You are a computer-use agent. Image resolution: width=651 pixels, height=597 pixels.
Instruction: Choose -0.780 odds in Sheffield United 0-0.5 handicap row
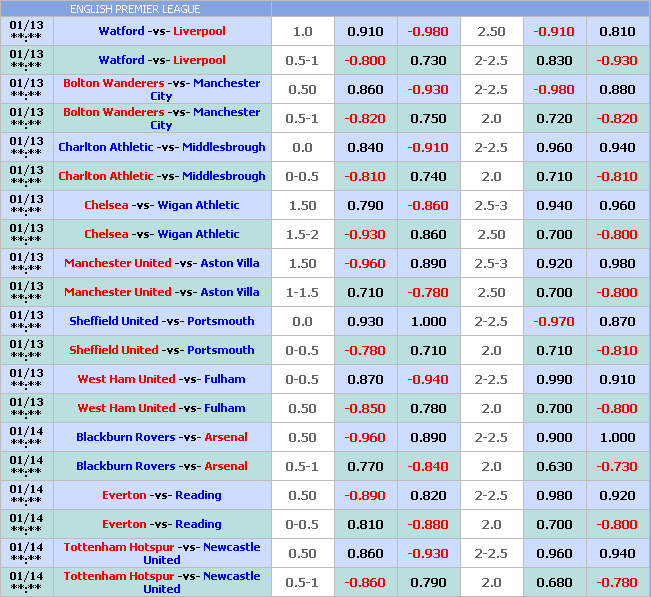click(365, 351)
